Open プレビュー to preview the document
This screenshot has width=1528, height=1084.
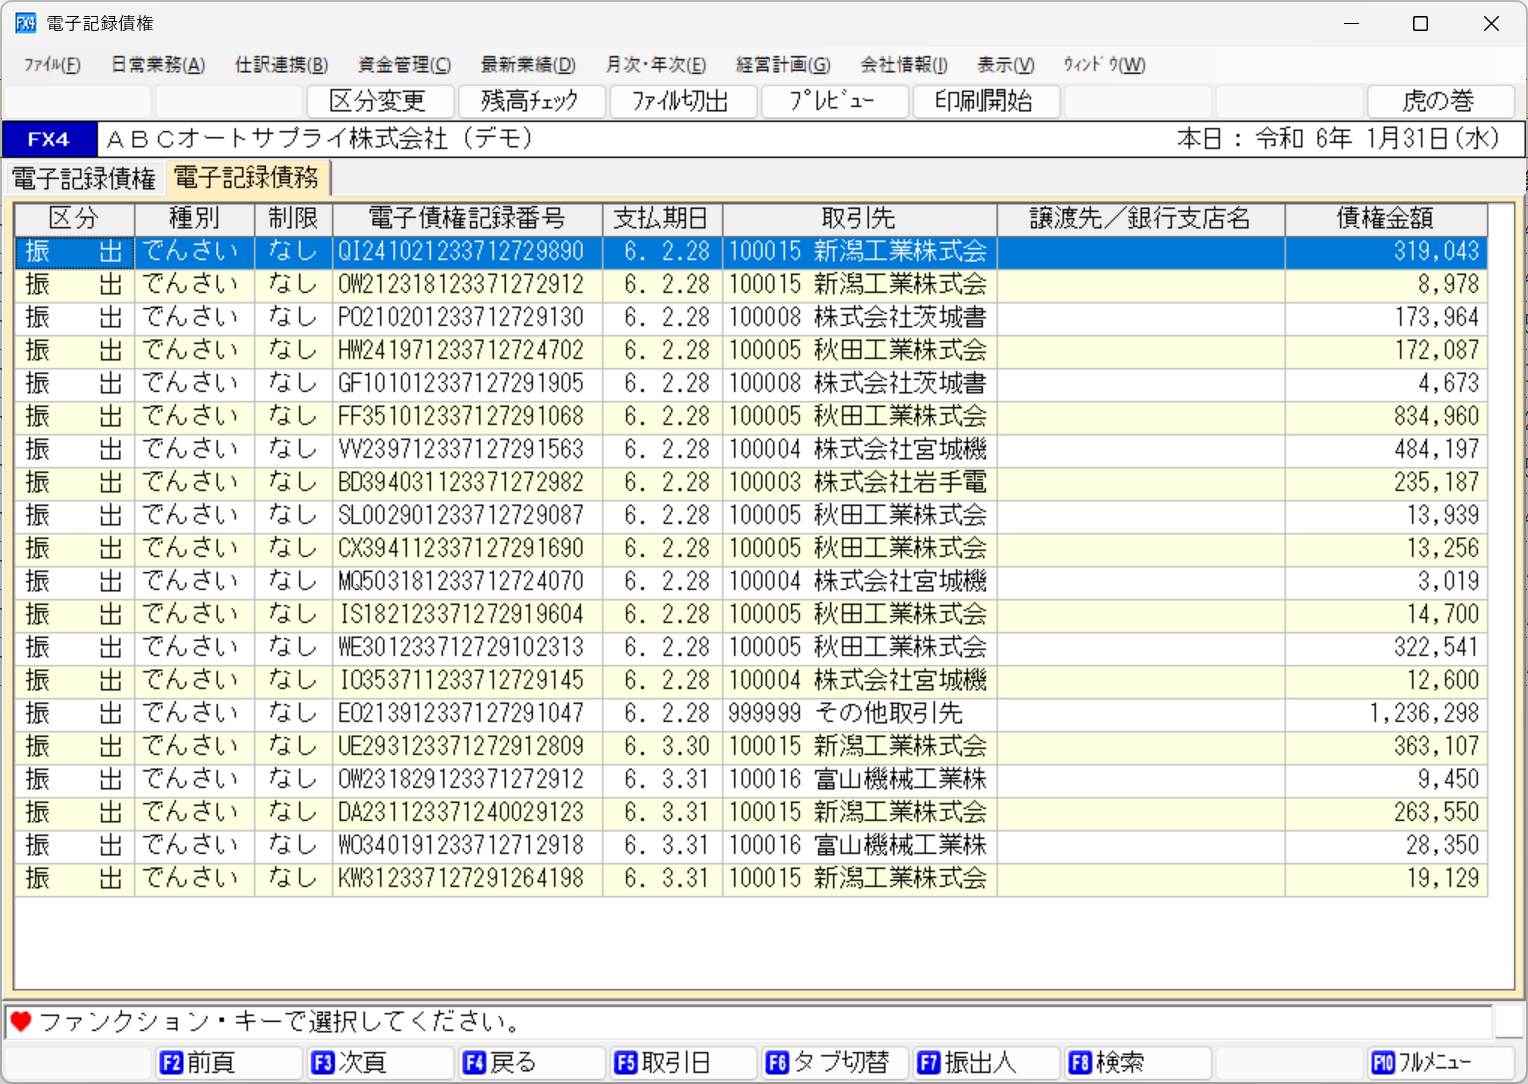coord(834,101)
